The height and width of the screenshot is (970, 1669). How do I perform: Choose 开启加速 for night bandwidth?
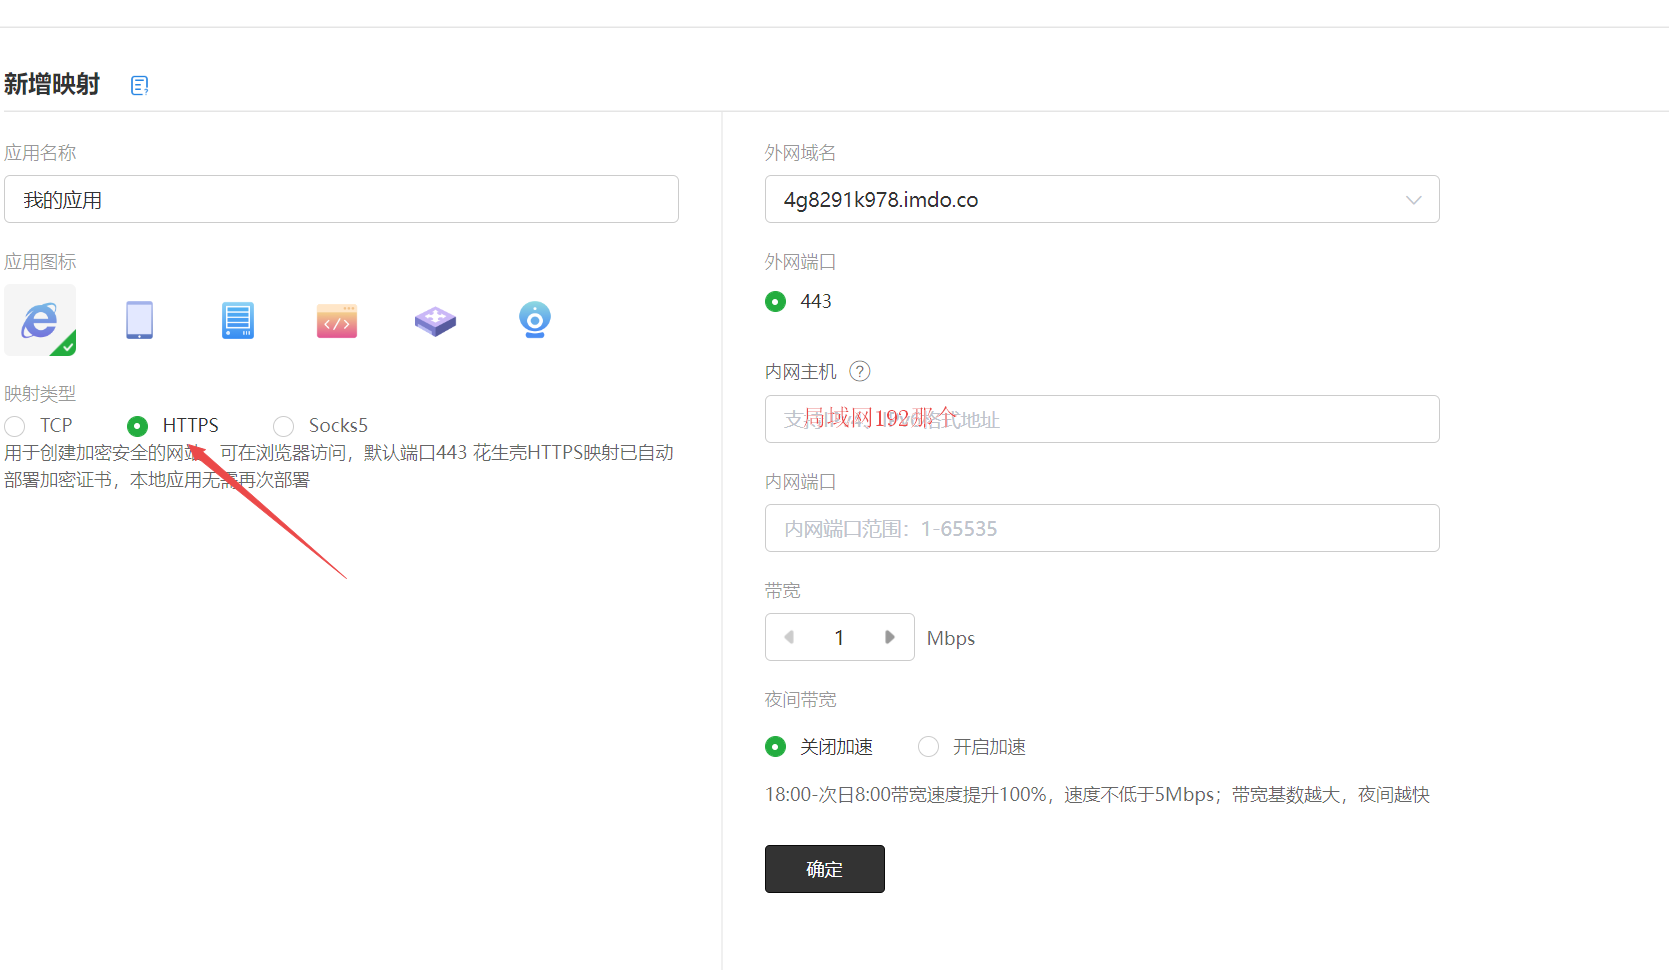[x=929, y=747]
